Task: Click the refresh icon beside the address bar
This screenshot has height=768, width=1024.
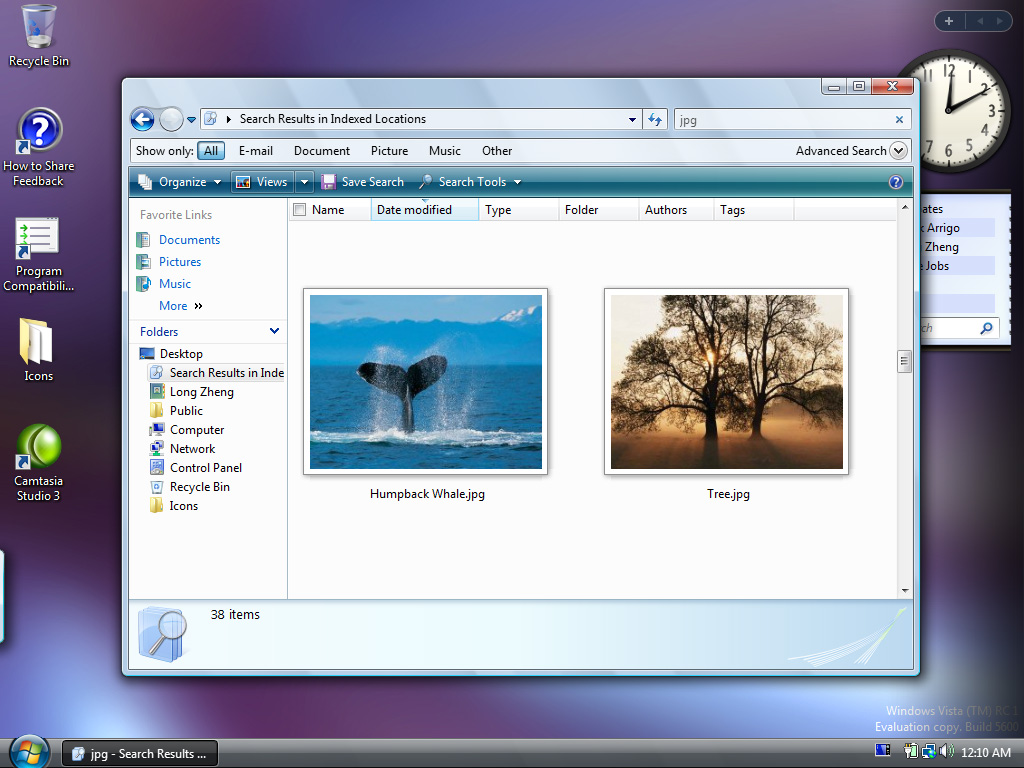Action: [x=655, y=119]
